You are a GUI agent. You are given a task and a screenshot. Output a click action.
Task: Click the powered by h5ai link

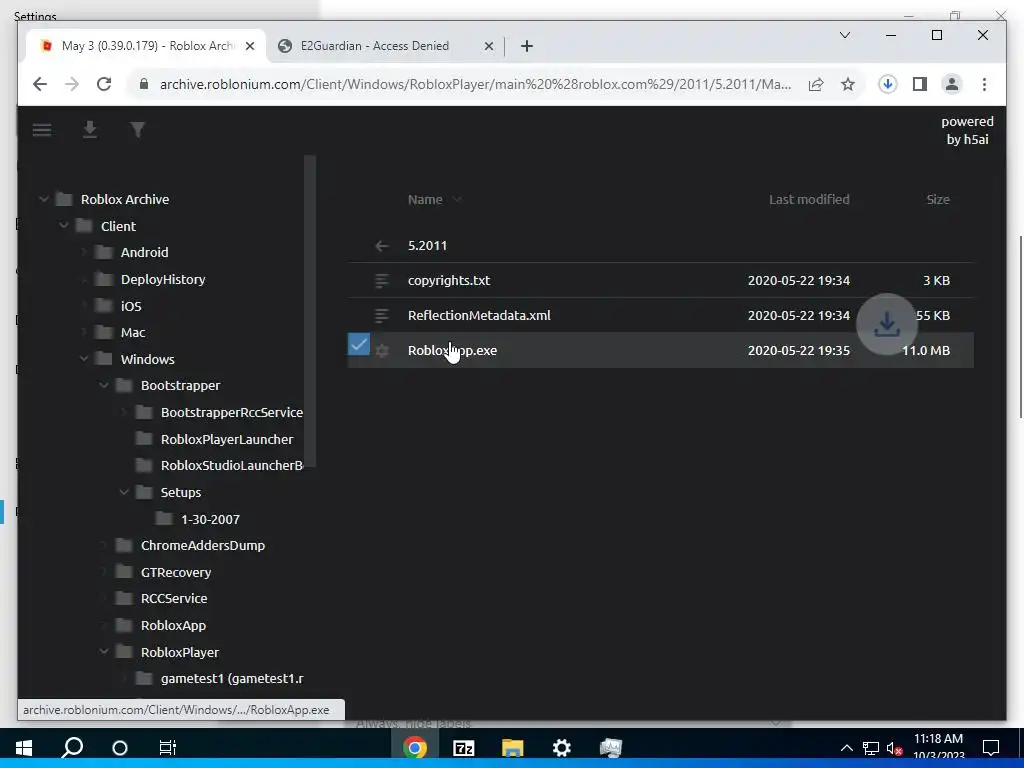point(967,130)
